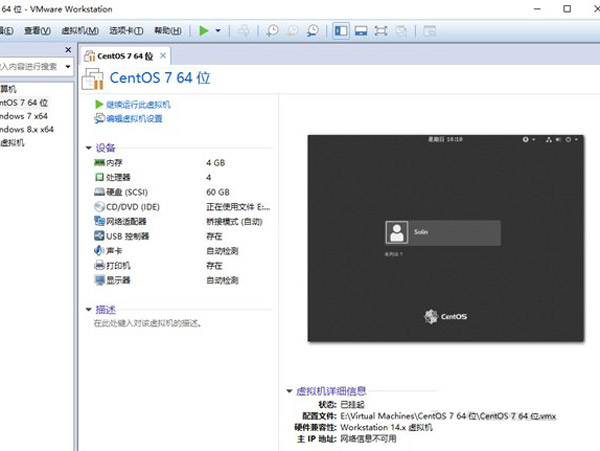Toggle the thumbnail bar view icon

(x=361, y=31)
